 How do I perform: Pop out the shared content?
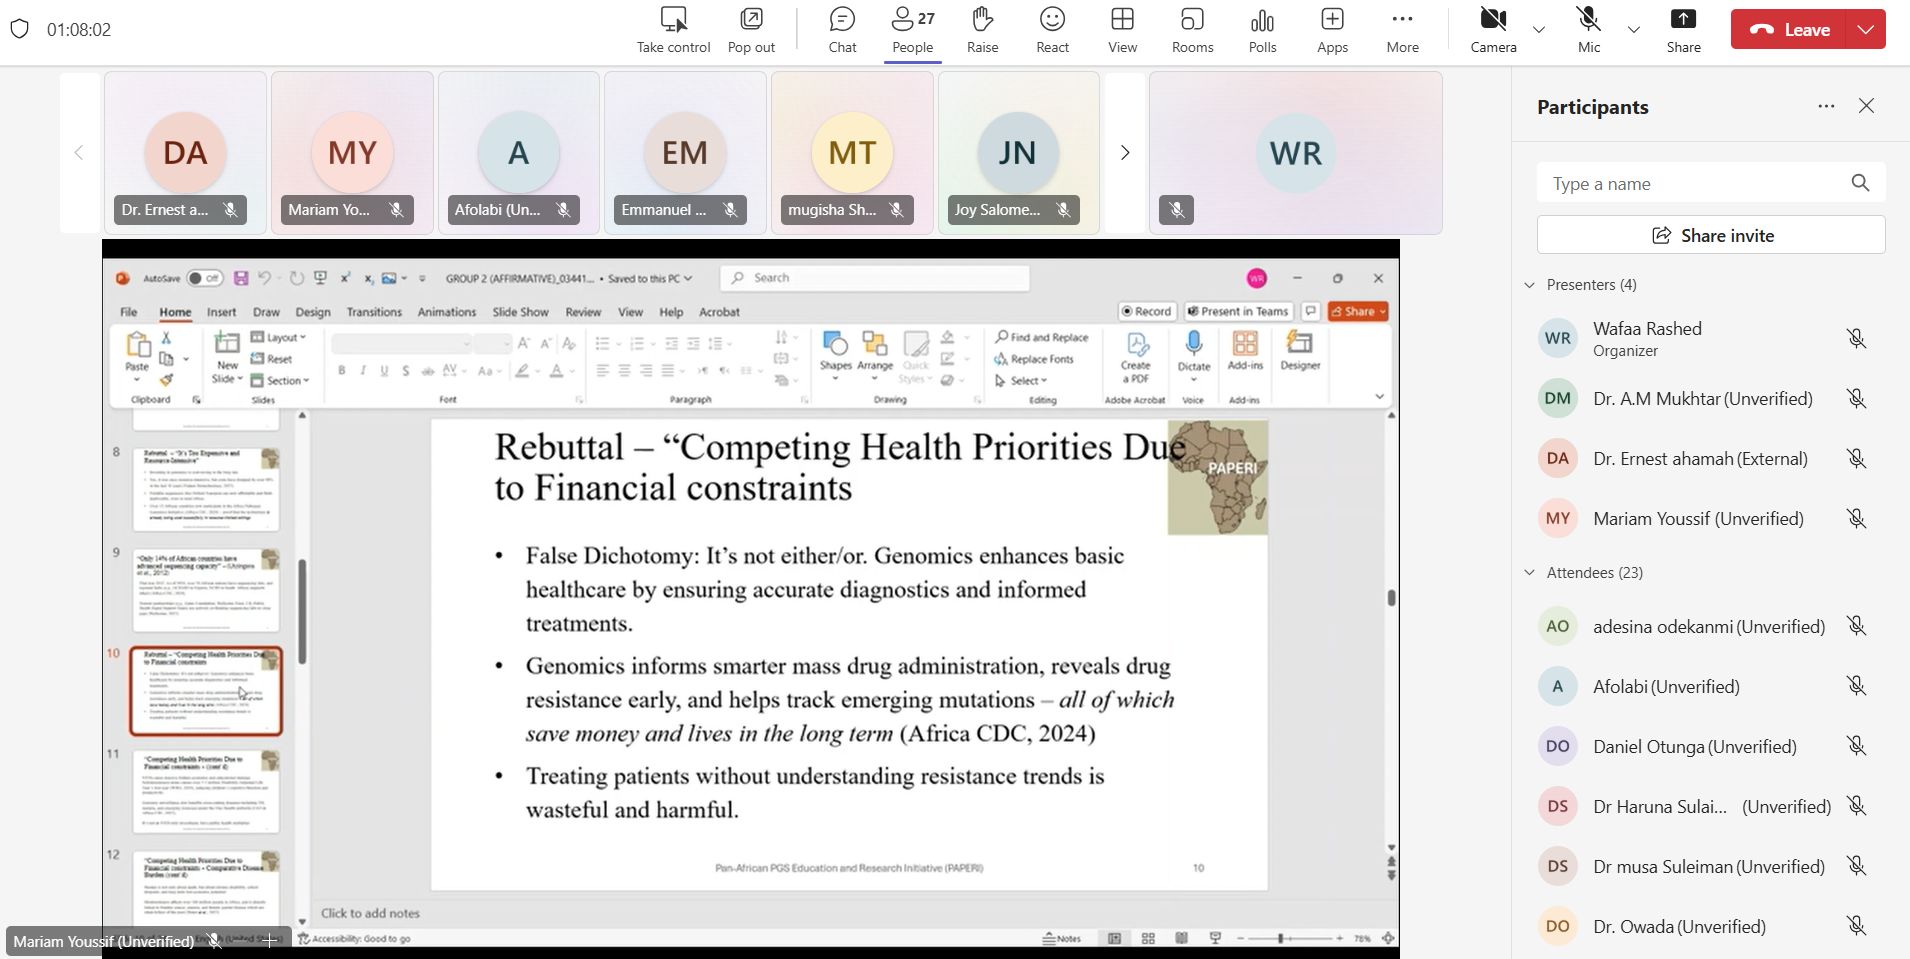(751, 30)
